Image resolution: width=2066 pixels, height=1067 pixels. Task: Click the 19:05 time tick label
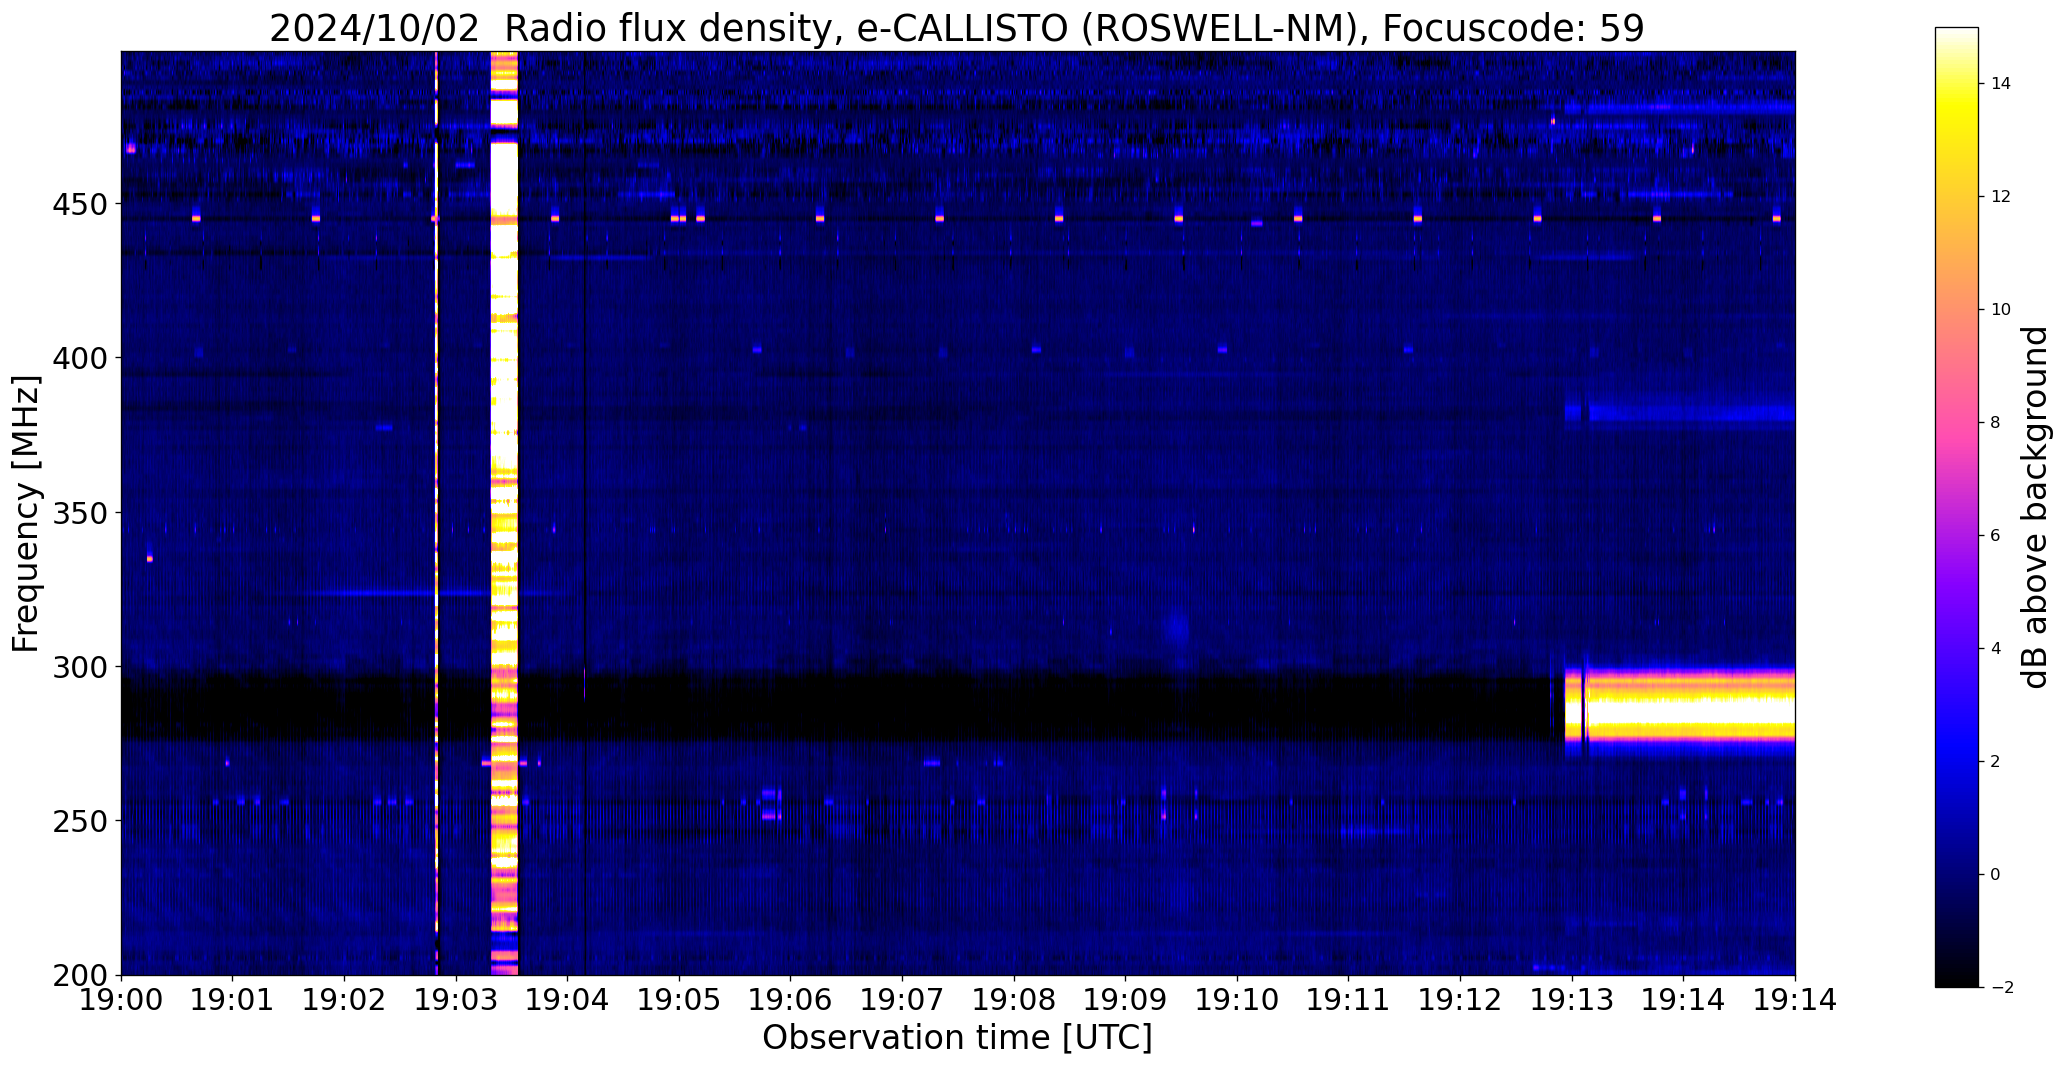pos(679,1000)
